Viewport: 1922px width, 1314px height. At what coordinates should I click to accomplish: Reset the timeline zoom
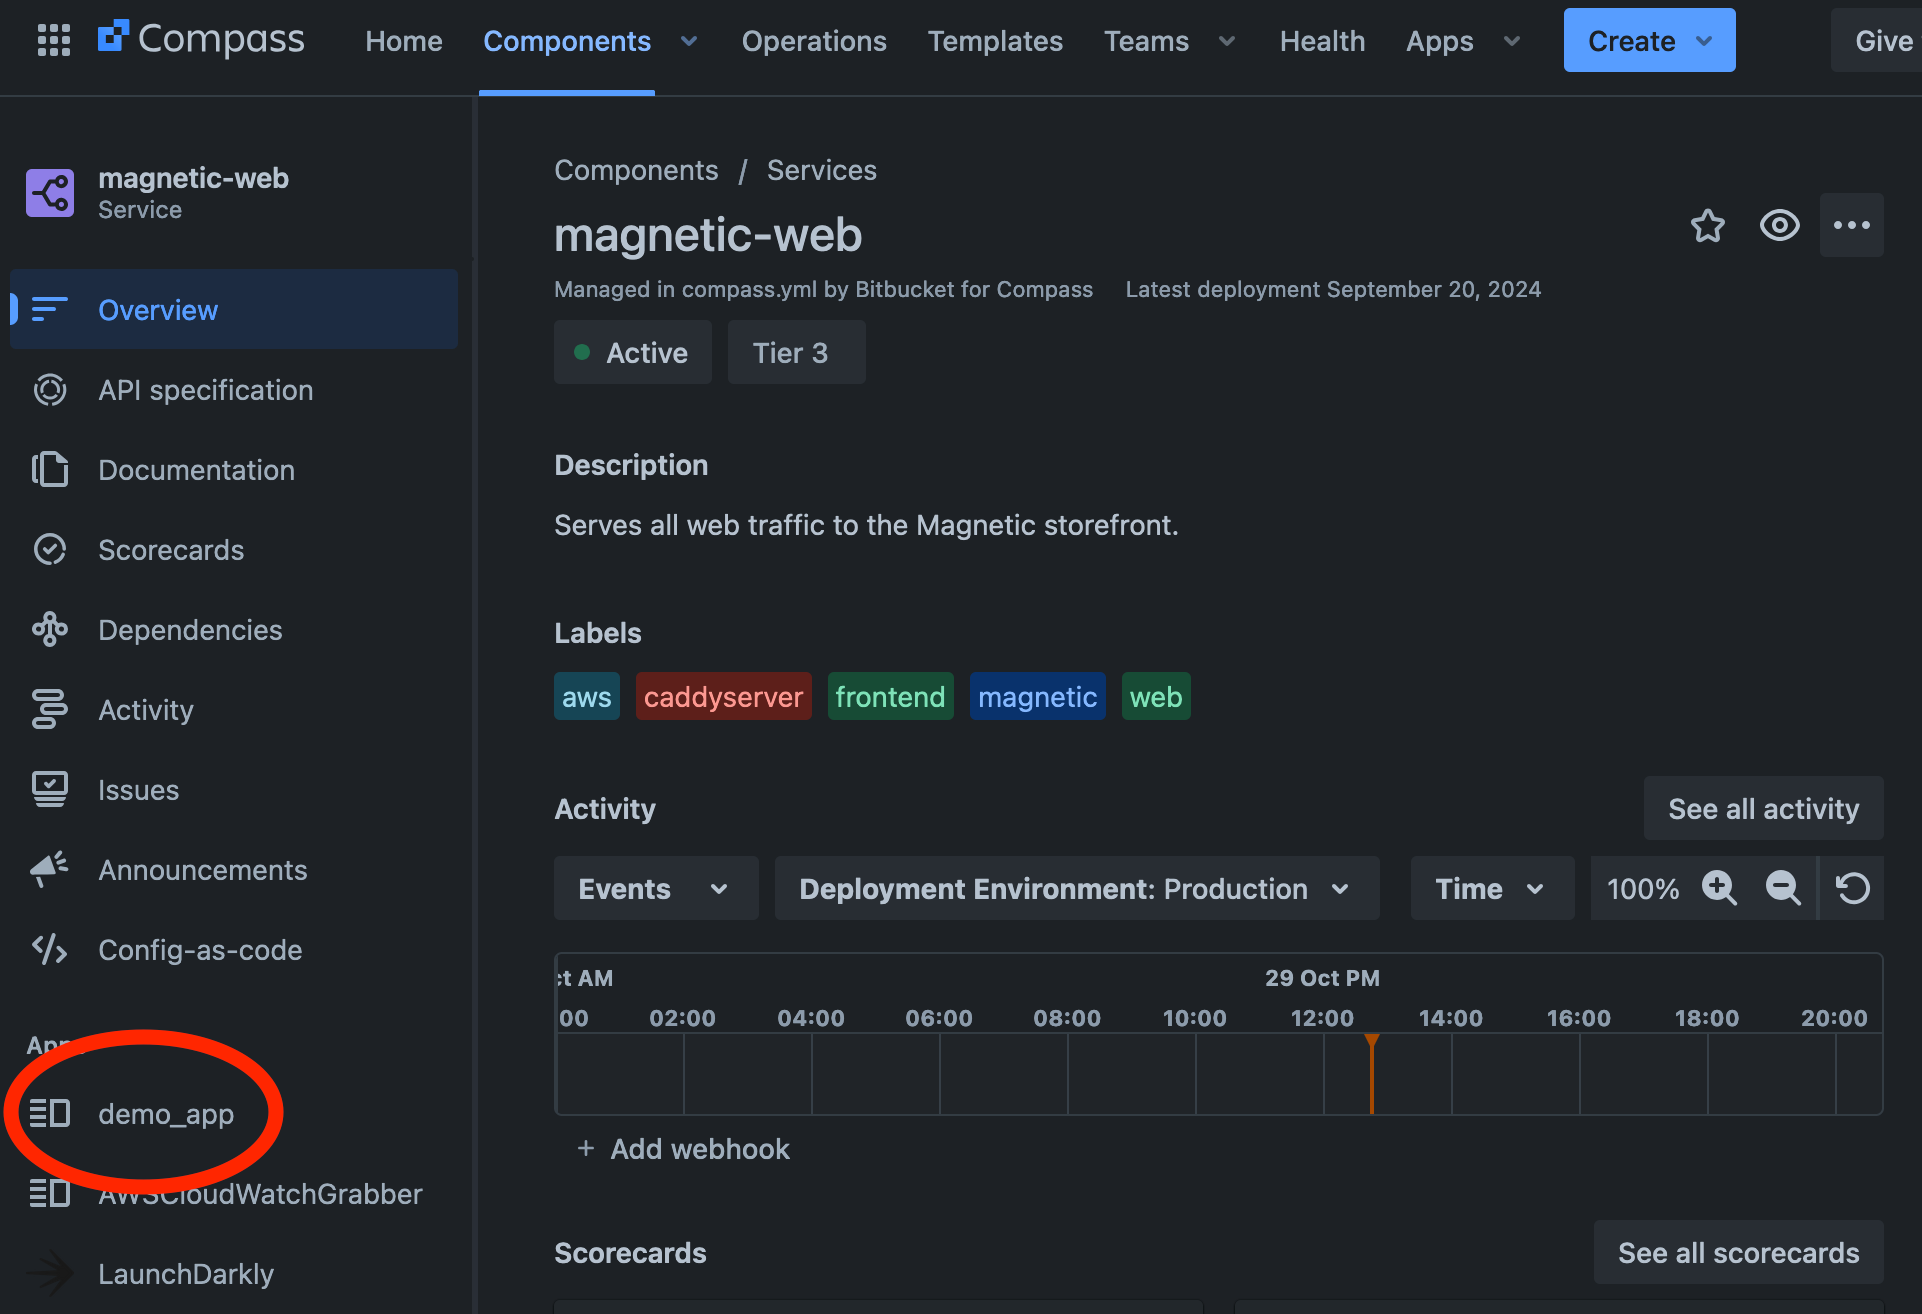(x=1852, y=888)
